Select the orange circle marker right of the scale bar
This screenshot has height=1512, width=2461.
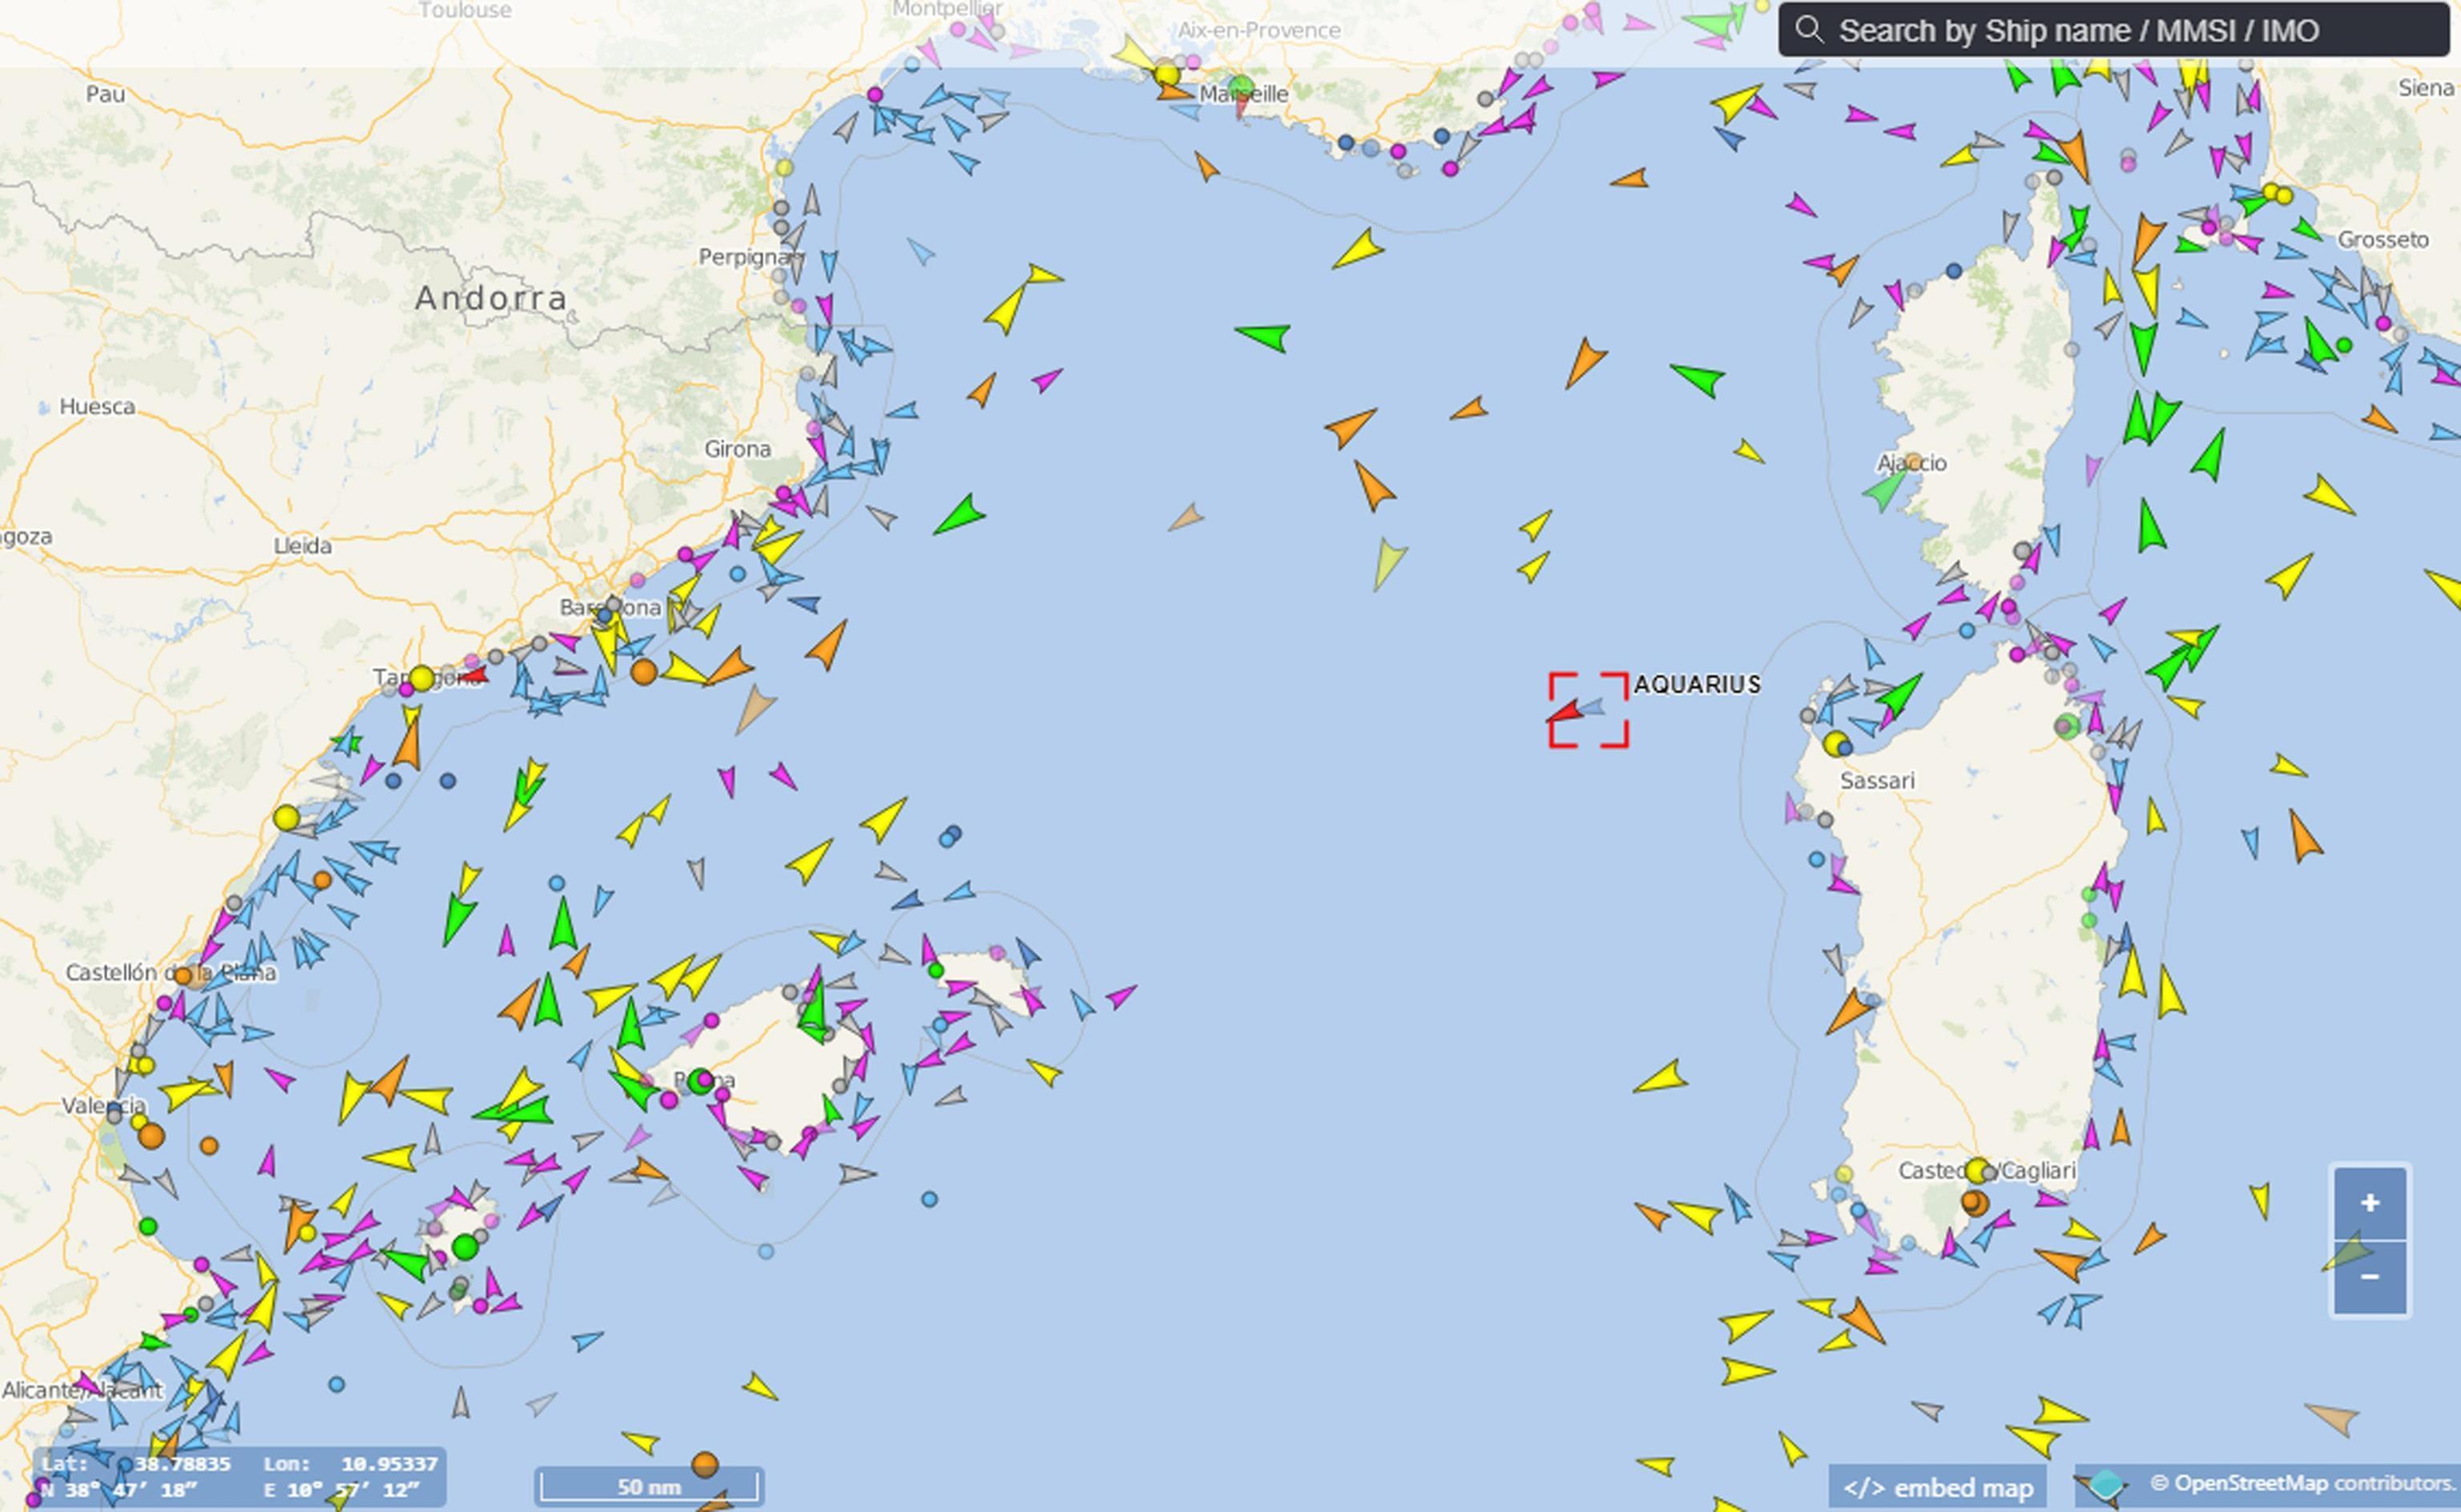(705, 1465)
